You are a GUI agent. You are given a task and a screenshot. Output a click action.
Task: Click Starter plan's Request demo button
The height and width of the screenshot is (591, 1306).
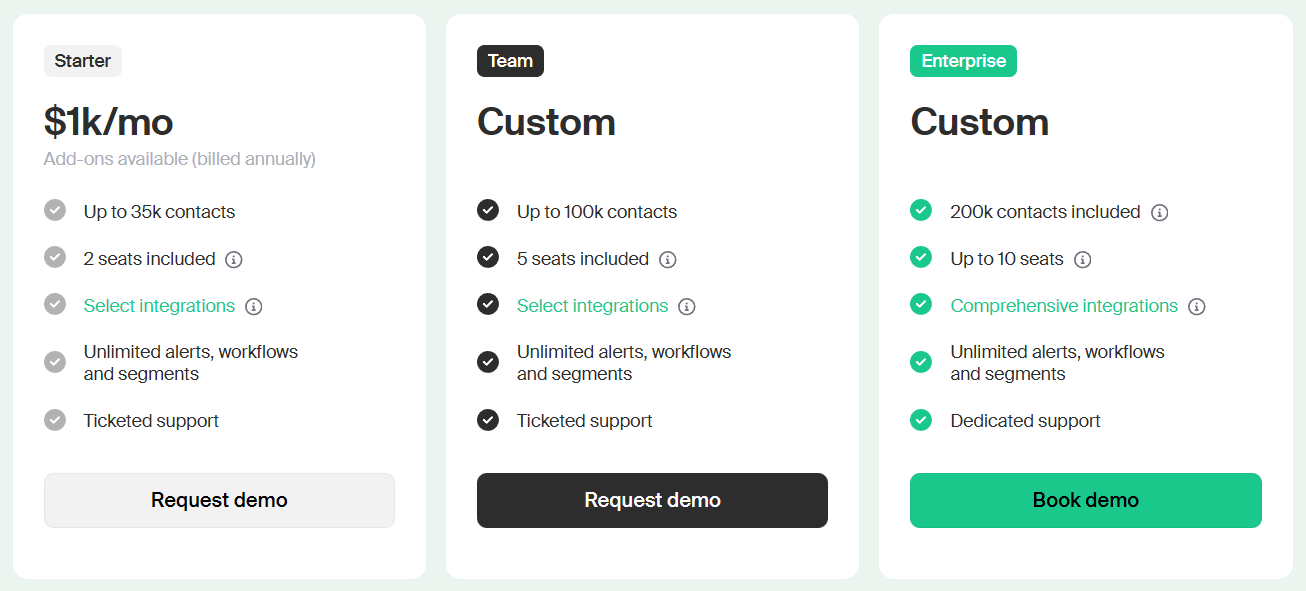pyautogui.click(x=219, y=500)
